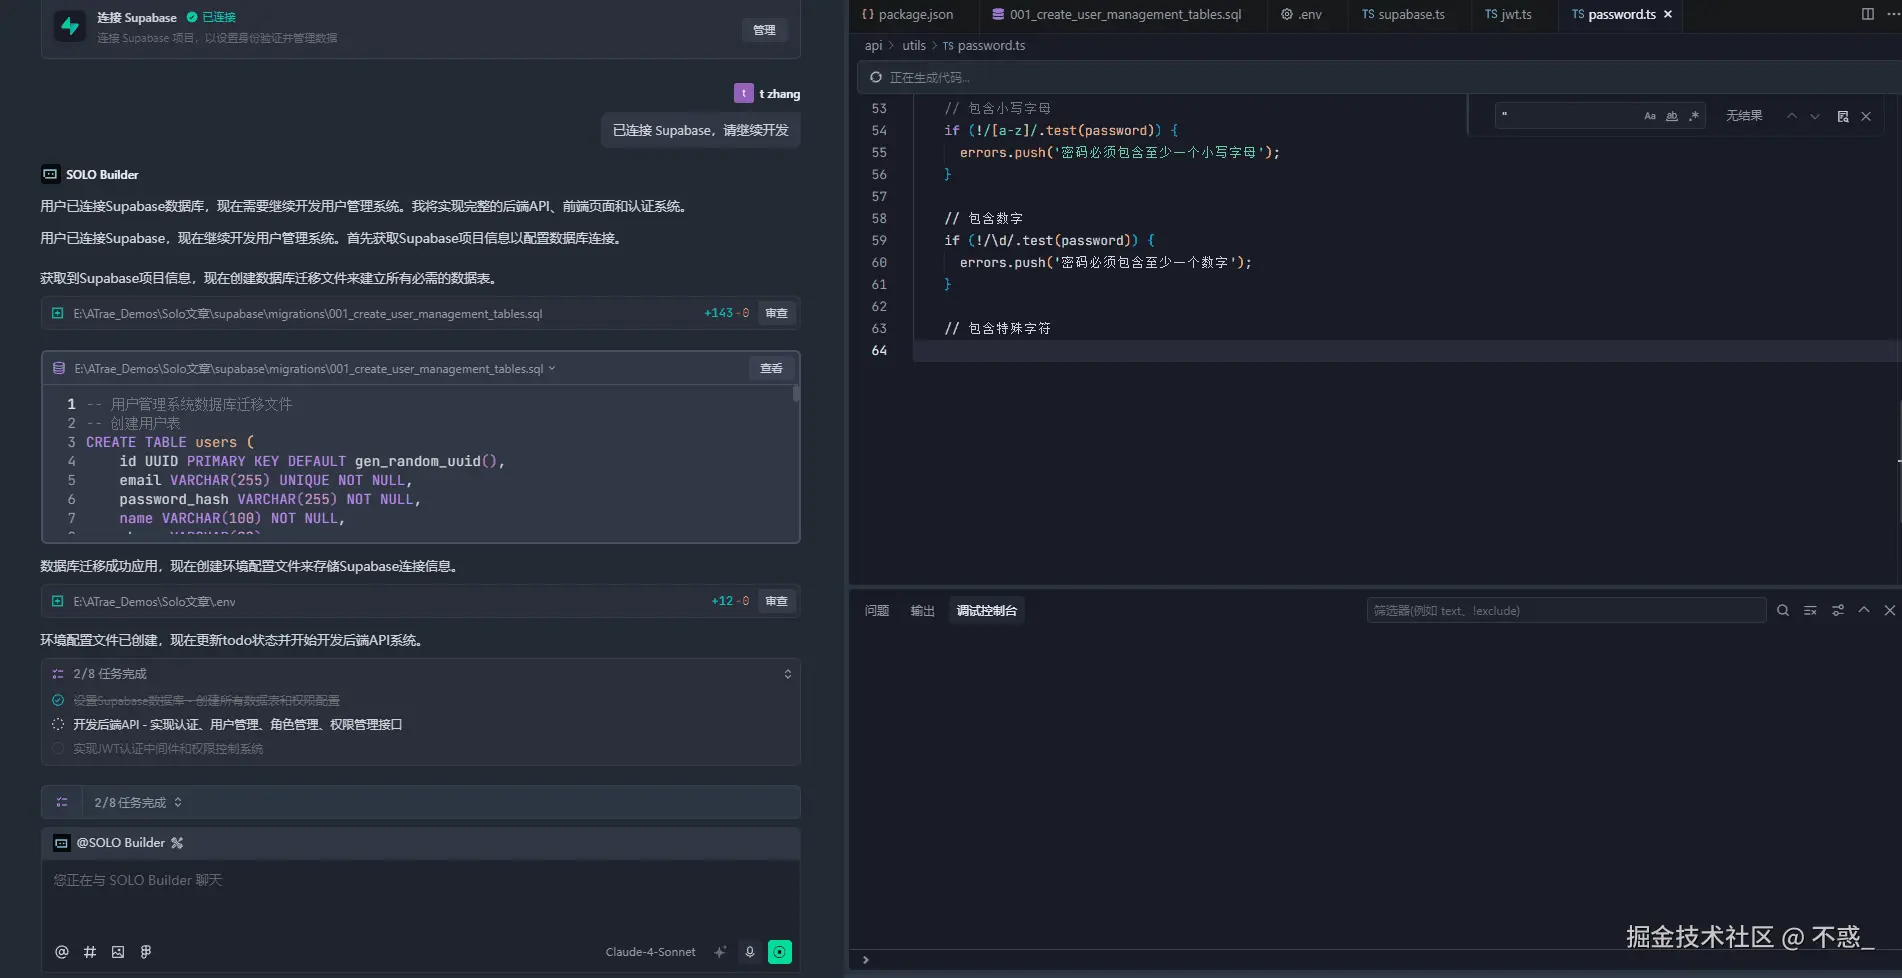
Task: Open the Claude-4-Sonnet model selector
Action: 650,952
